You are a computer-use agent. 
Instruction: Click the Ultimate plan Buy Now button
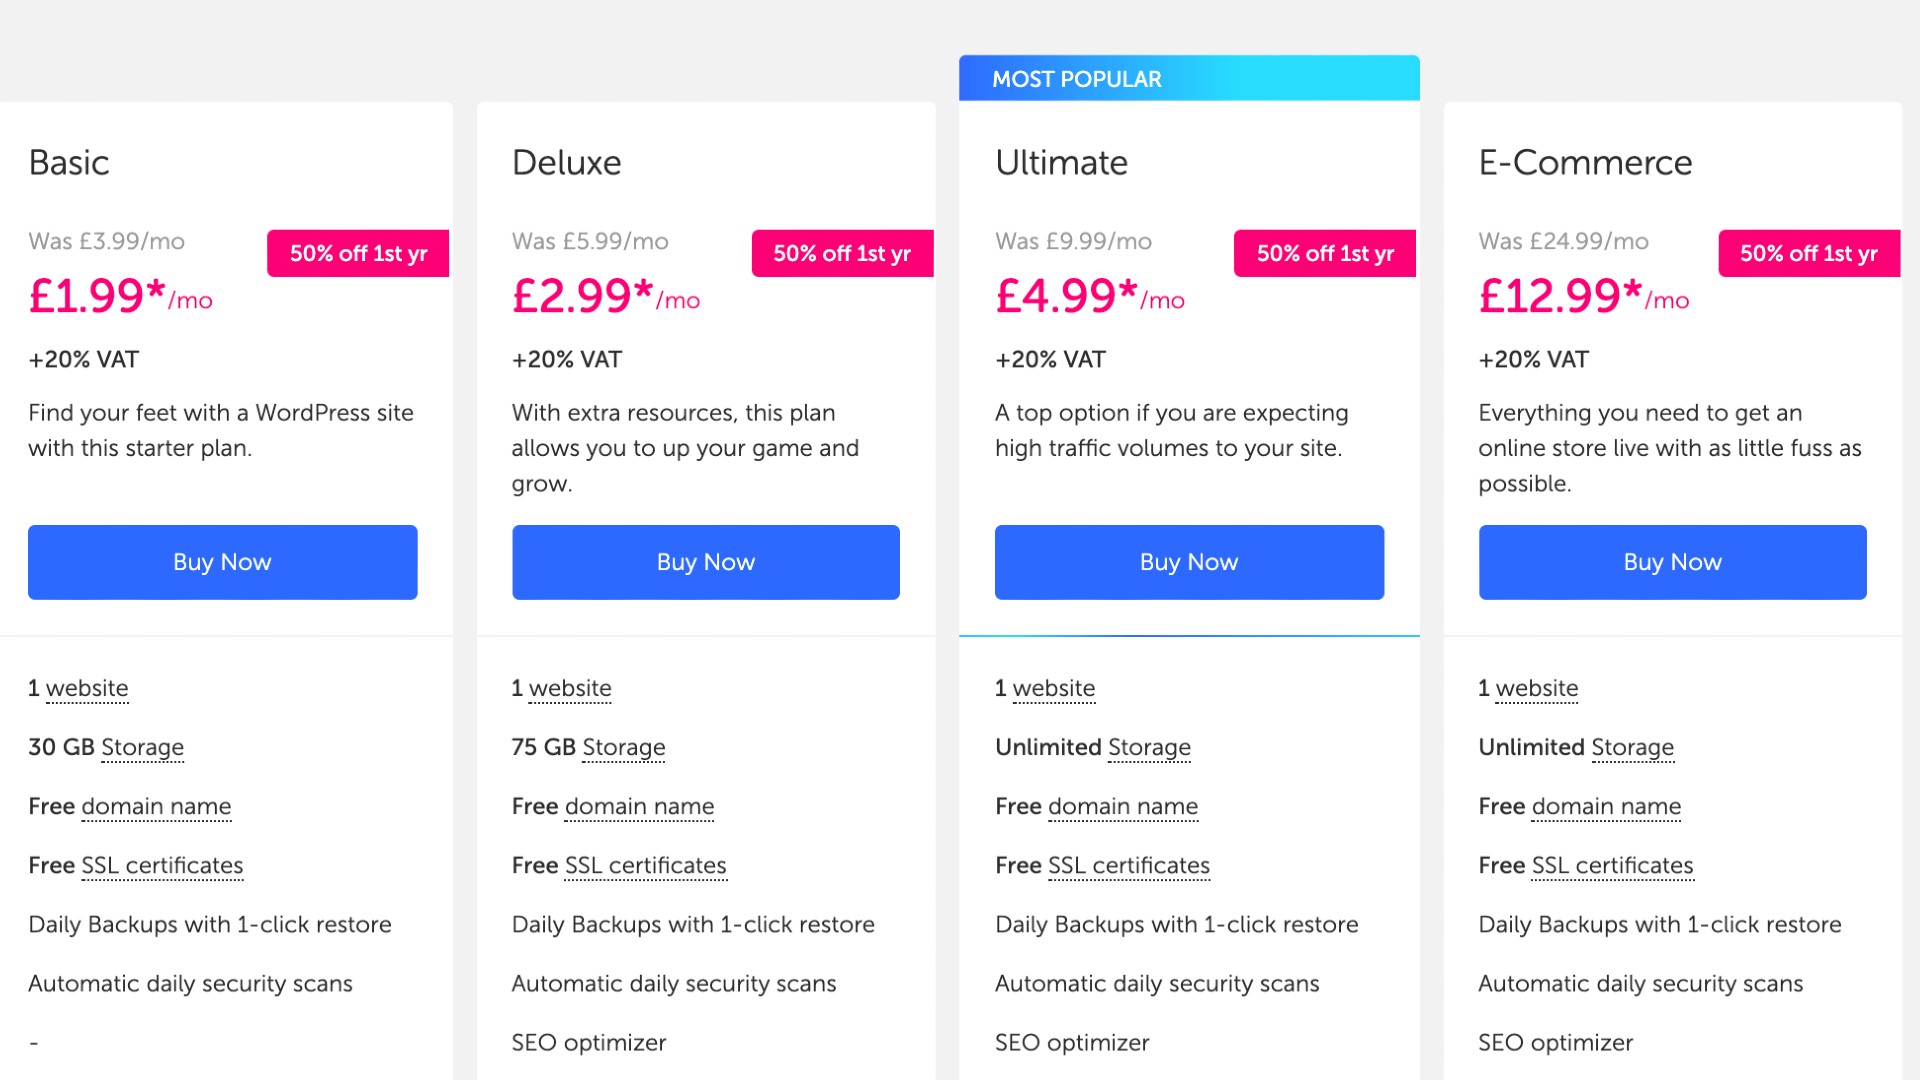point(1187,562)
